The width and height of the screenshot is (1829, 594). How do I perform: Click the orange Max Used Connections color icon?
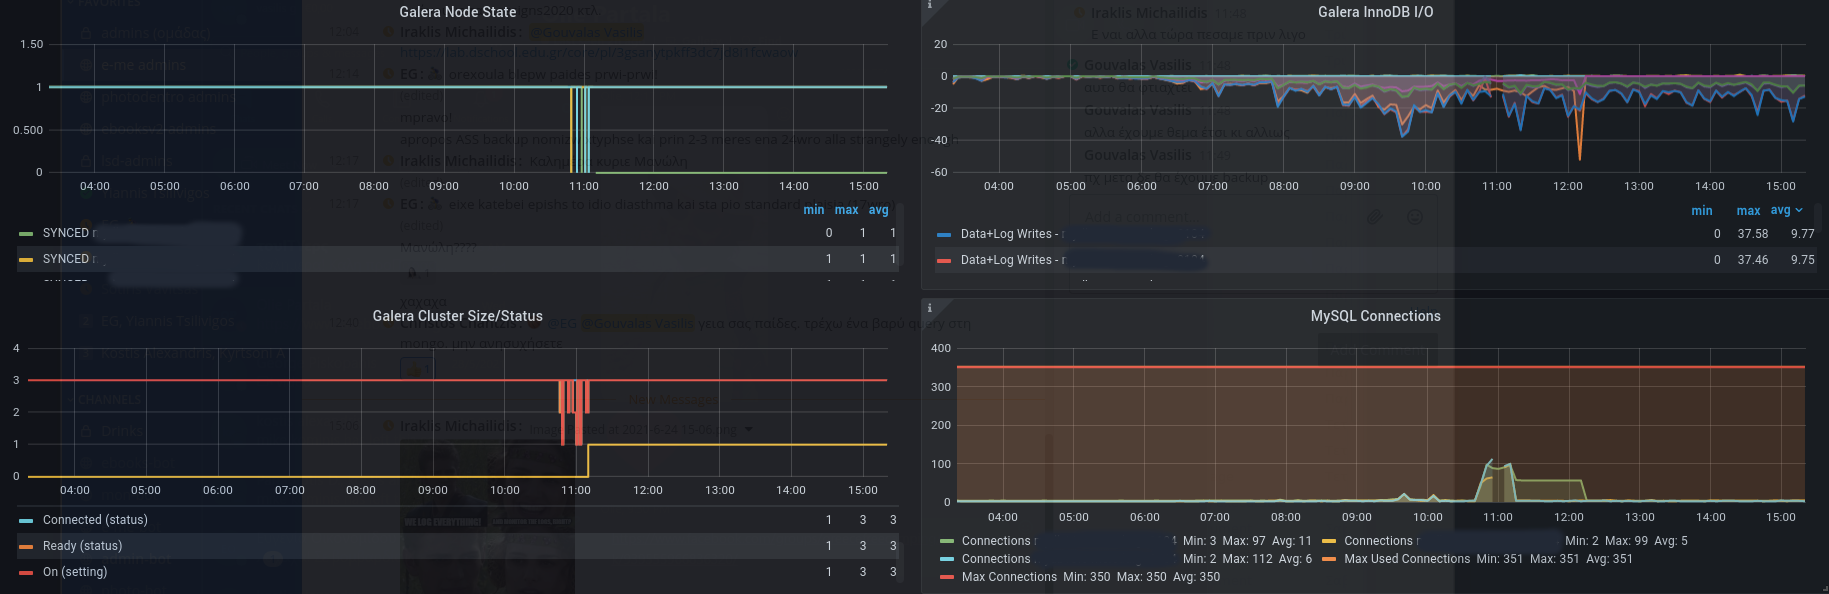1329,560
